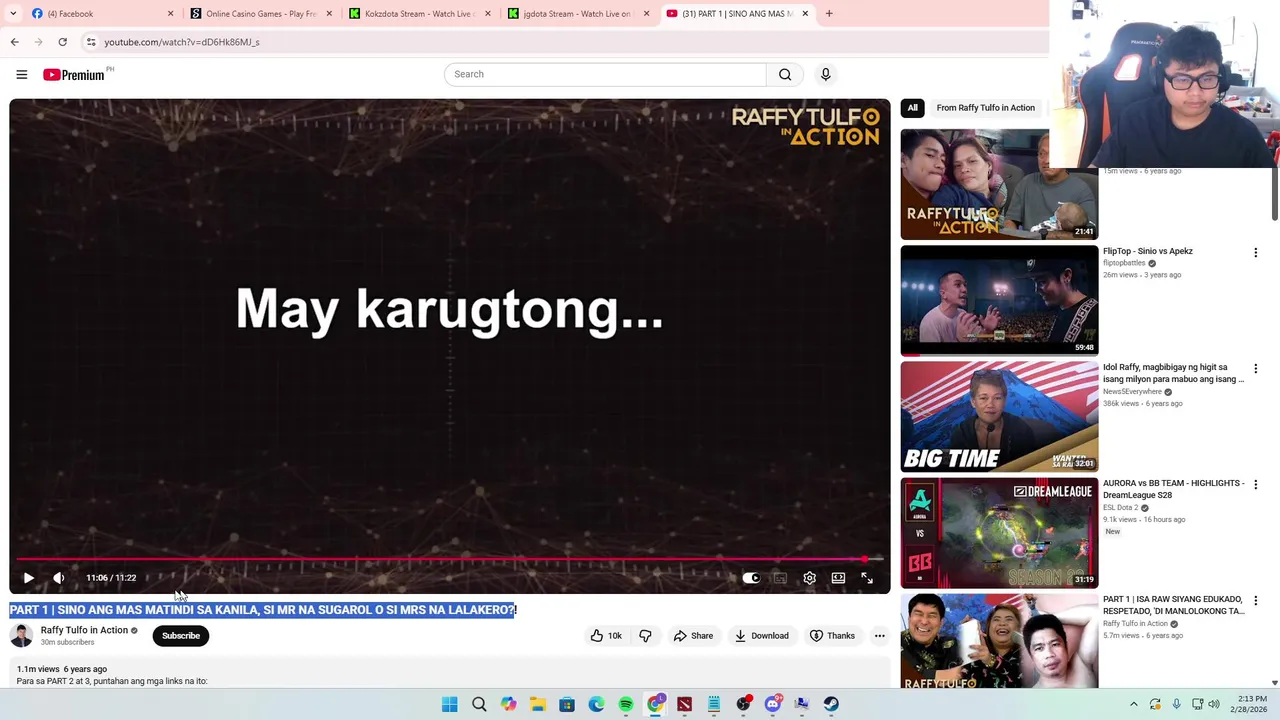The height and width of the screenshot is (720, 1280).
Task: Open the AURORA vs BB TEAM video thumbnail
Action: (x=999, y=532)
